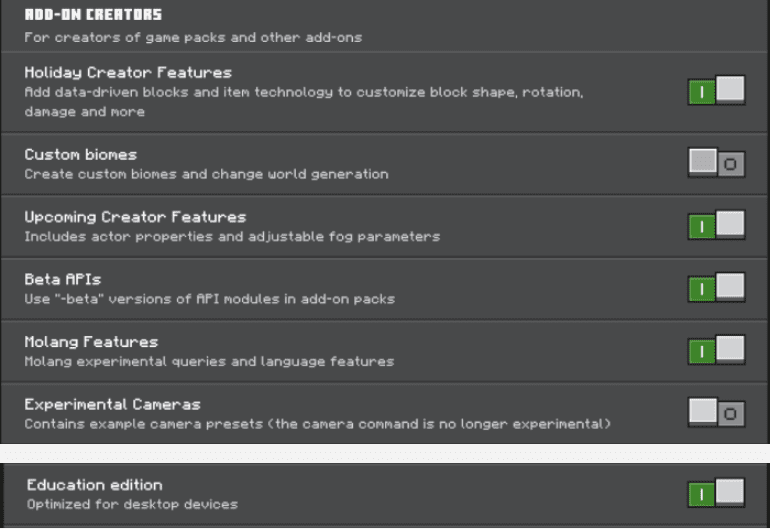Enable the Experimental Cameras toggle
Viewport: 770px width, 529px height.
point(716,413)
